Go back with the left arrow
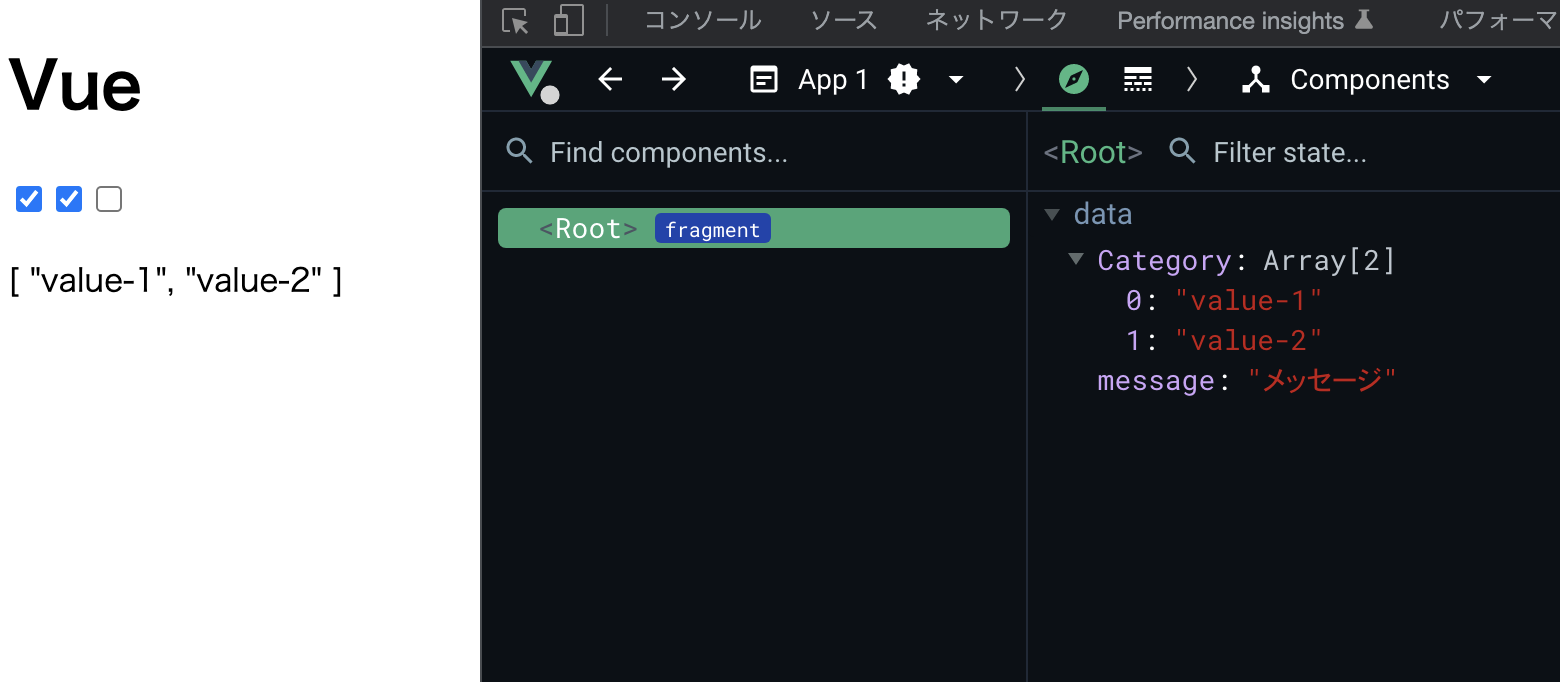The image size is (1560, 682). pos(610,80)
